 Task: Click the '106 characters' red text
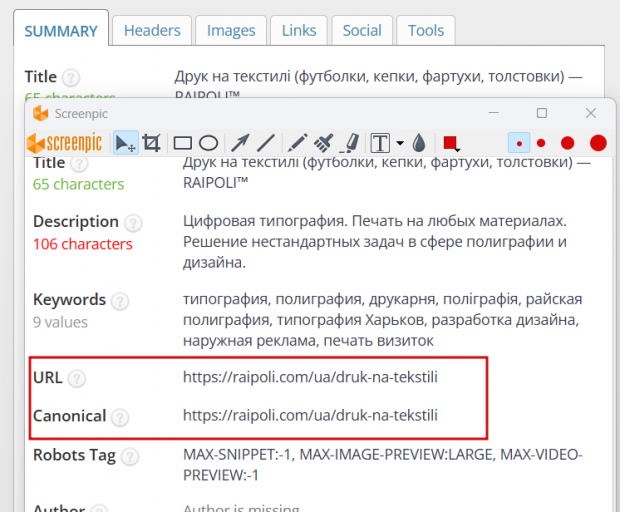[83, 244]
